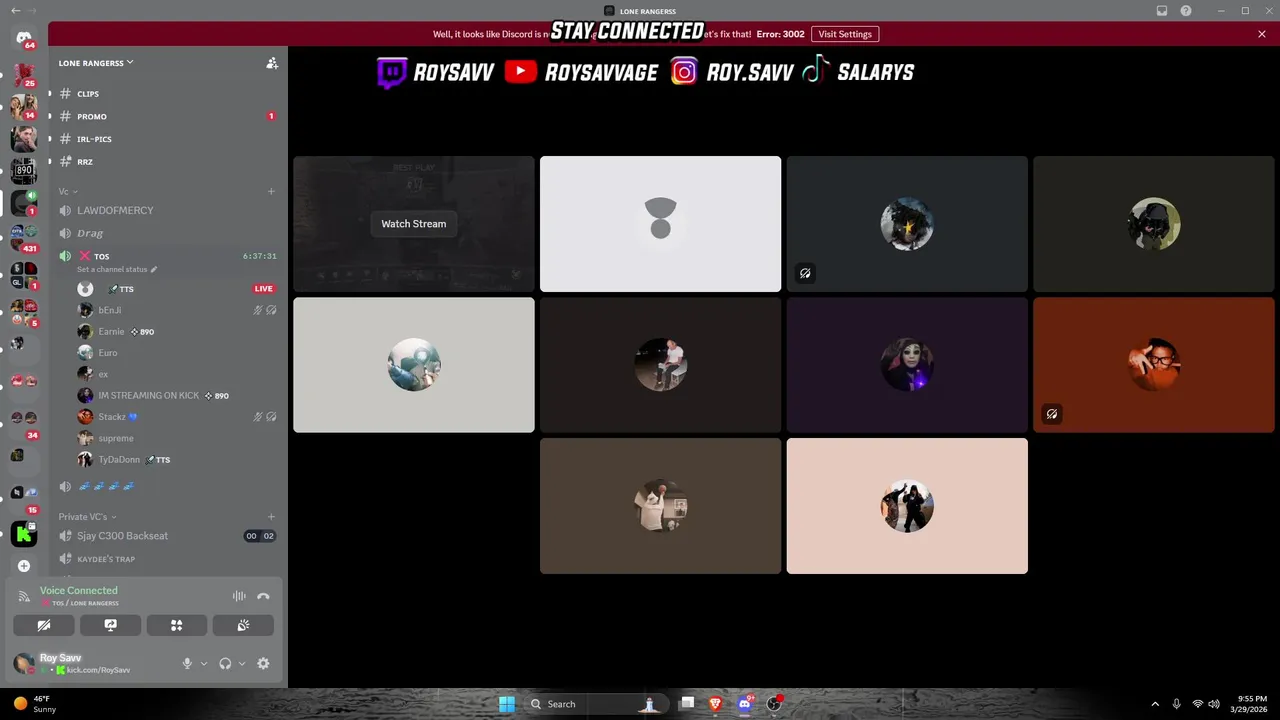Collapse the Private VC's category
The height and width of the screenshot is (720, 1280).
pyautogui.click(x=87, y=517)
